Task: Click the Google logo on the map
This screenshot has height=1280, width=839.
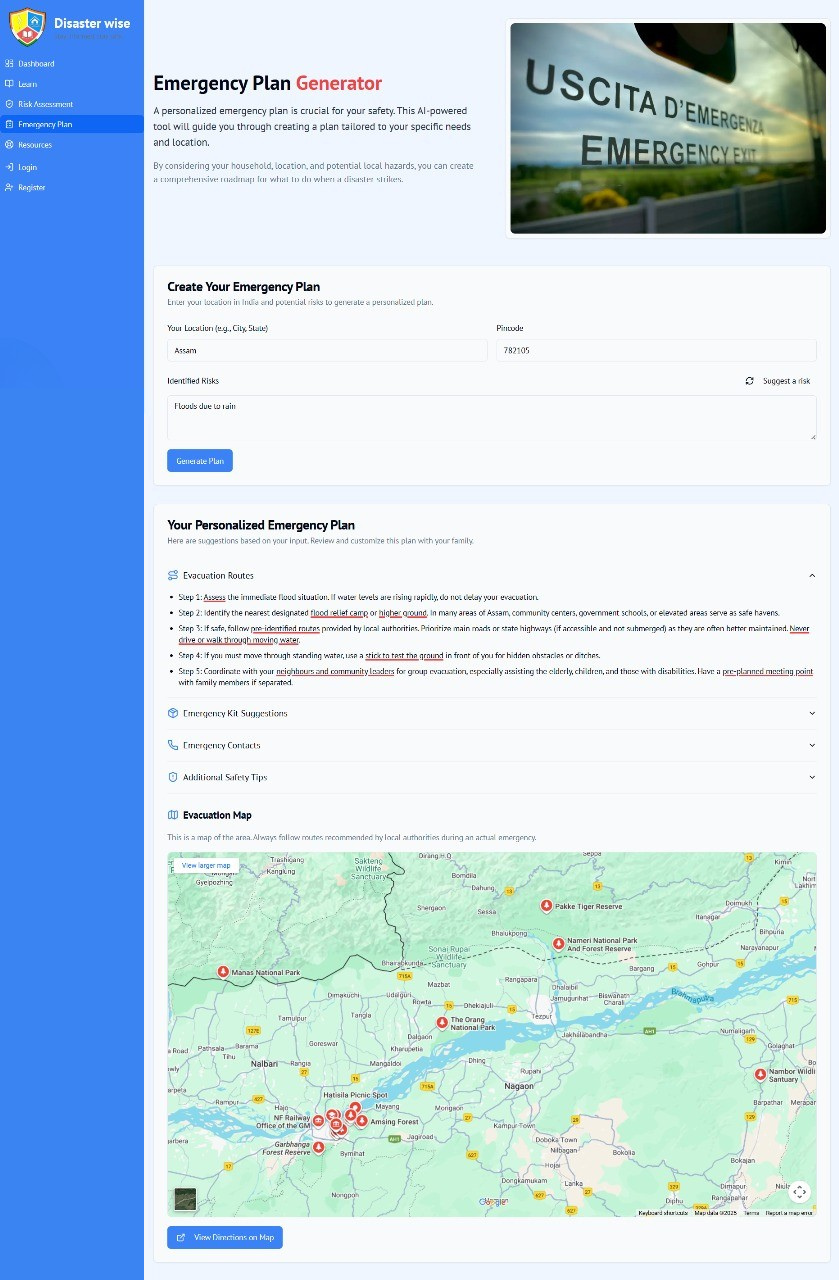Action: 493,1203
